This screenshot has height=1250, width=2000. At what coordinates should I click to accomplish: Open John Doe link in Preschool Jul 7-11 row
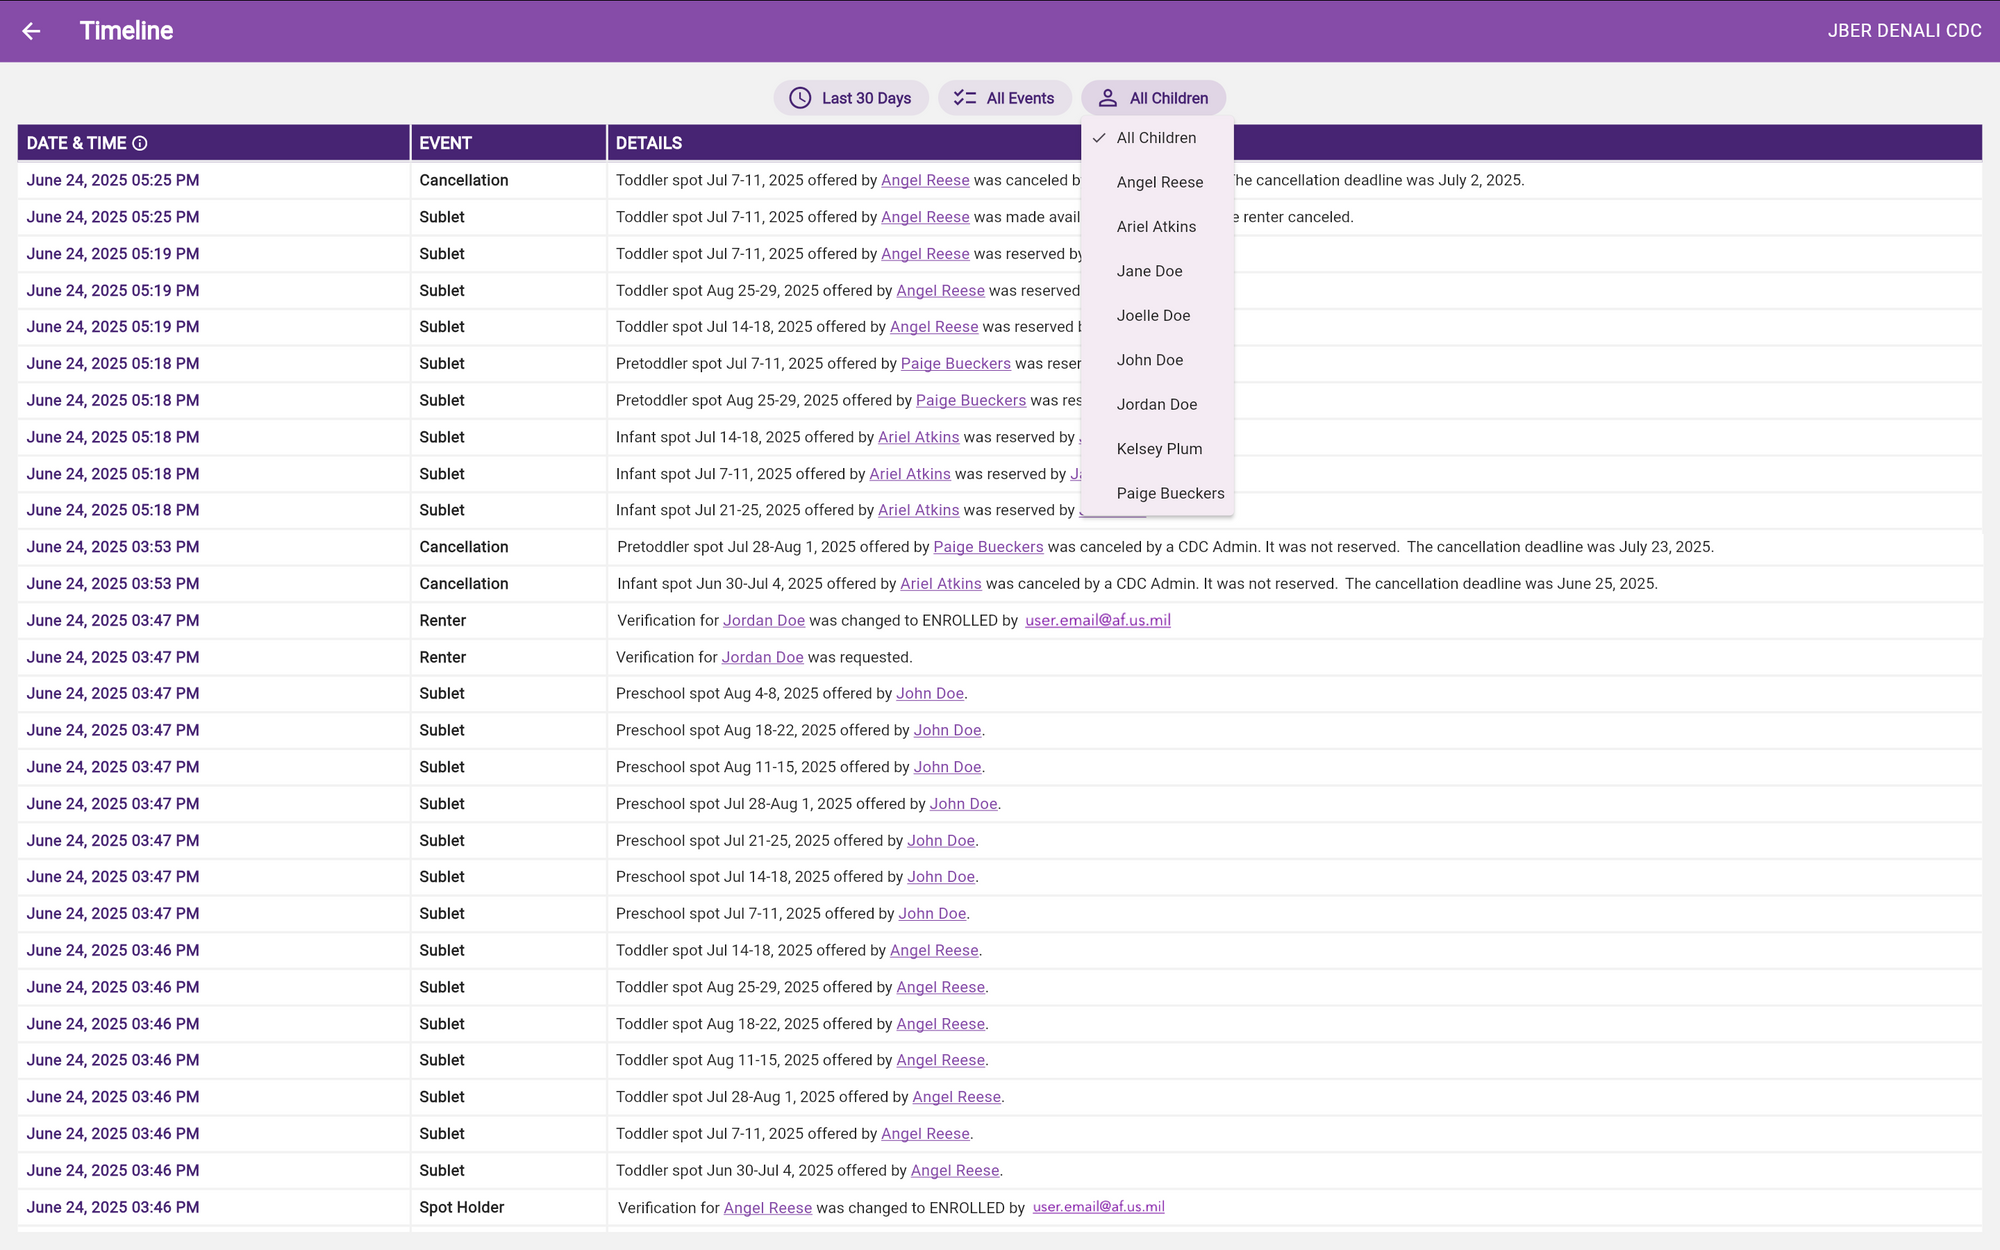pos(932,914)
